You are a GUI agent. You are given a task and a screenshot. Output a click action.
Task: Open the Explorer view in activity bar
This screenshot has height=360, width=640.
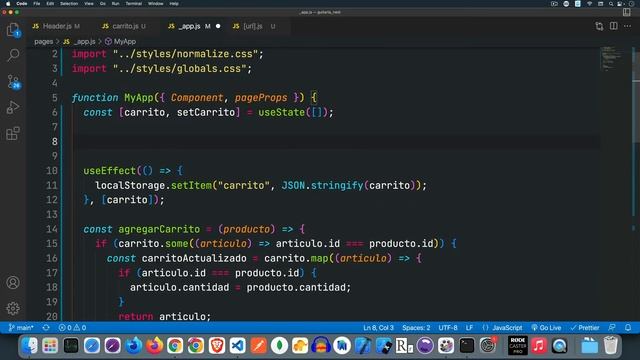click(13, 30)
